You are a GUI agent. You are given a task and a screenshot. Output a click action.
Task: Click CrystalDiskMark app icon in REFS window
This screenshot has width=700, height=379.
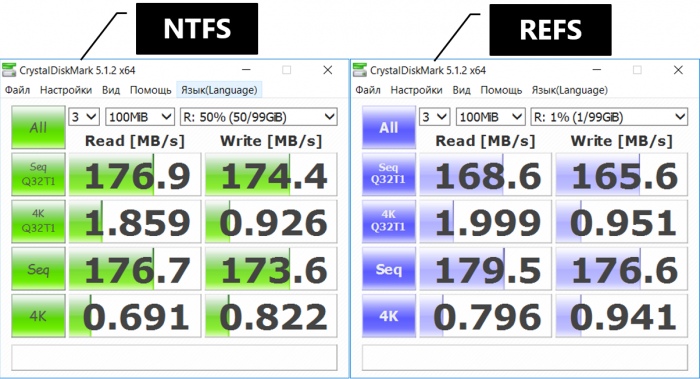point(360,70)
